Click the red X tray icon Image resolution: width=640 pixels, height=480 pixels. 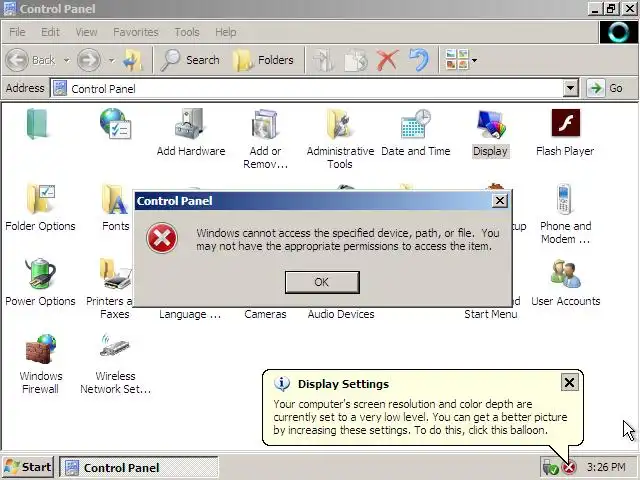click(569, 467)
